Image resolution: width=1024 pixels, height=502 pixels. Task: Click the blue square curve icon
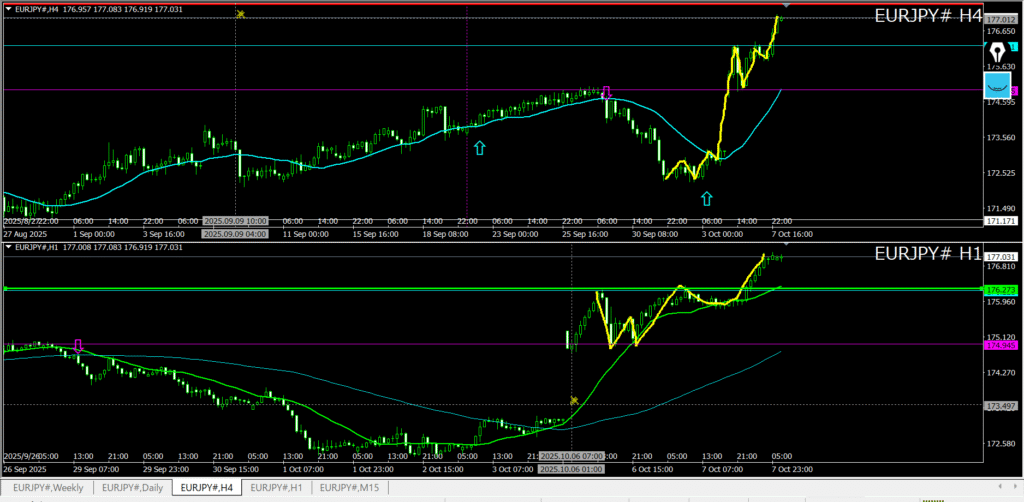(997, 85)
